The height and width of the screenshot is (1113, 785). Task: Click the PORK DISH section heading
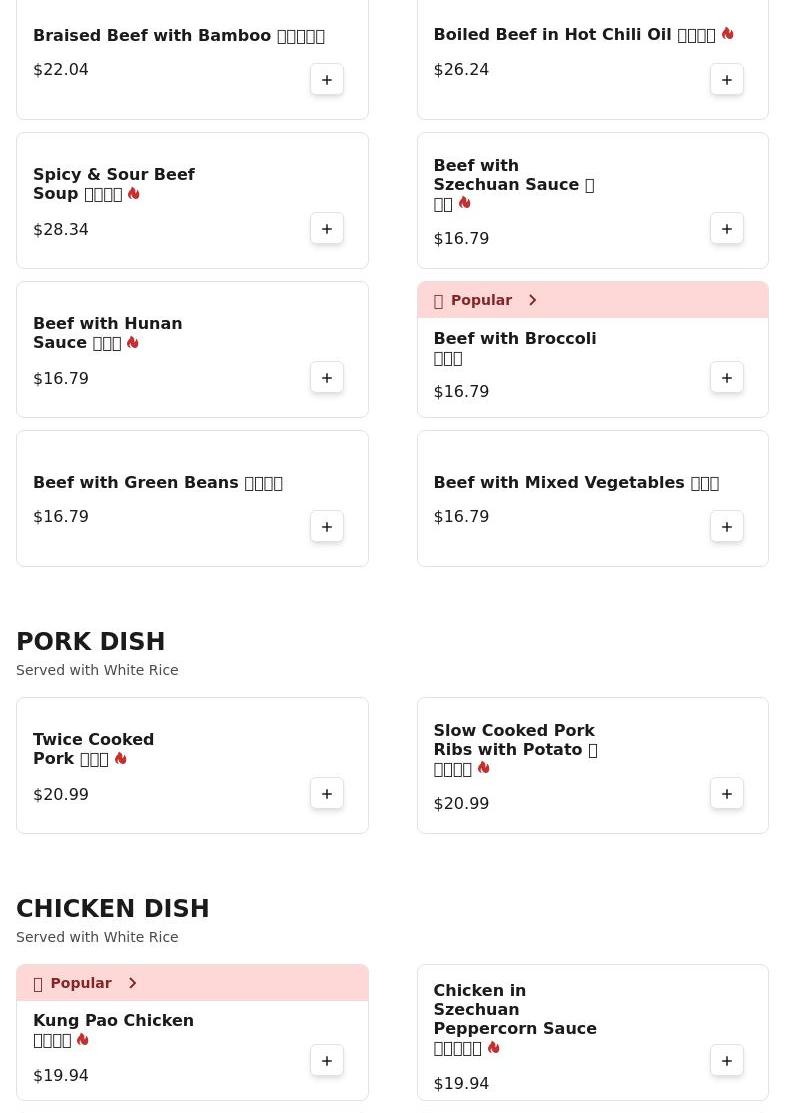[x=91, y=642]
